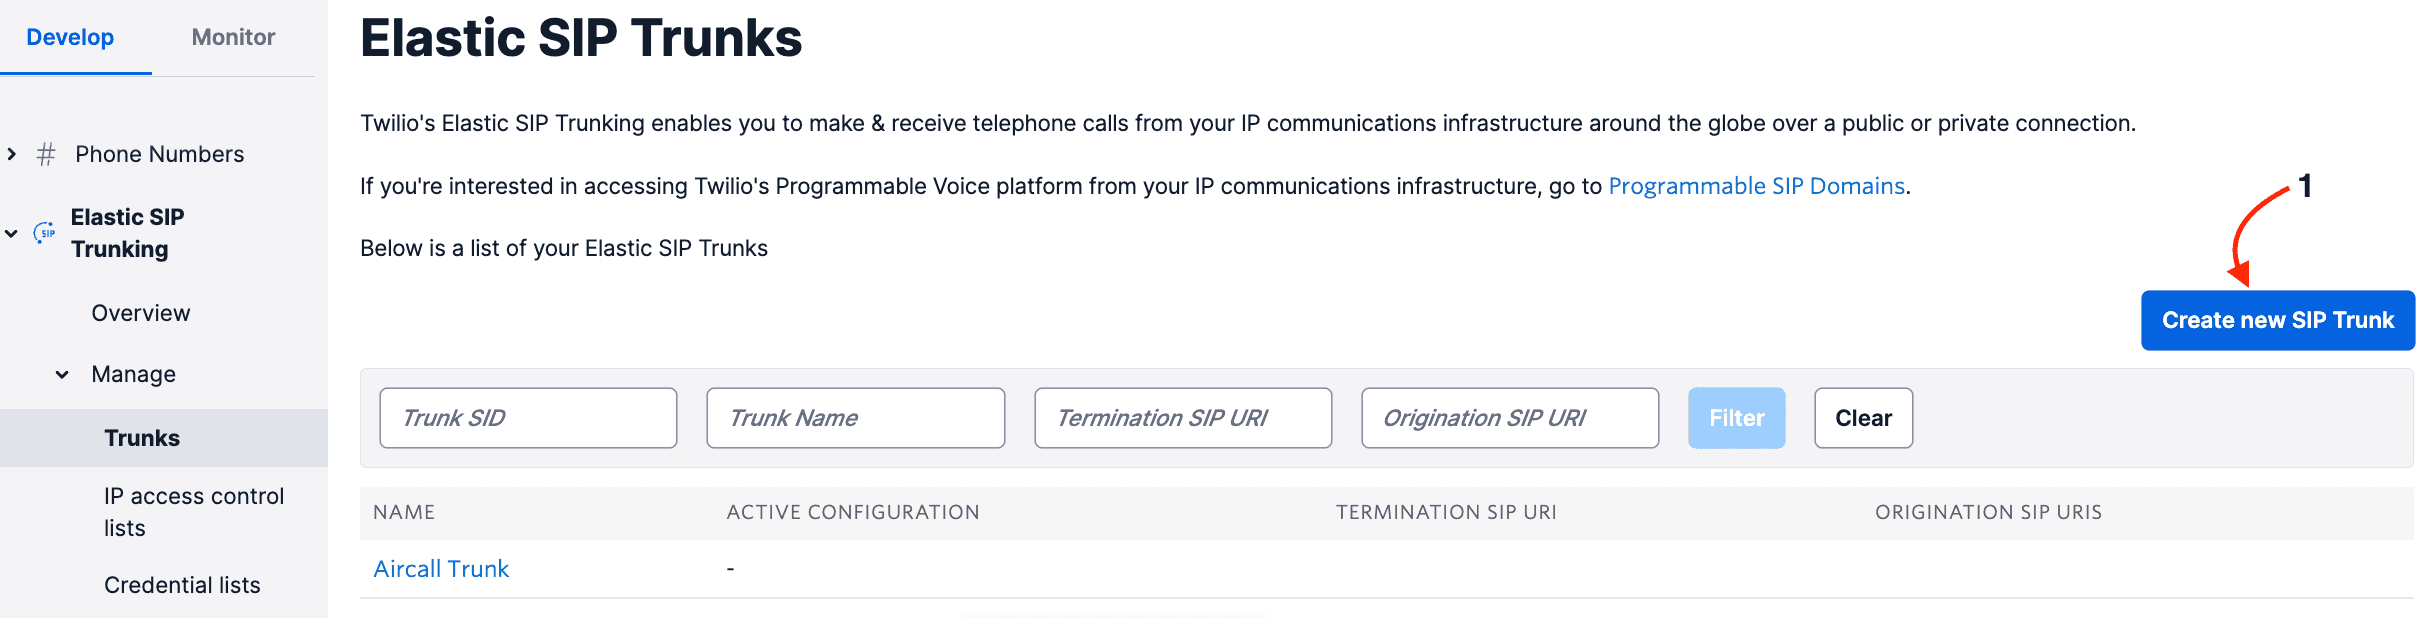Switch to the Monitor tab
The height and width of the screenshot is (618, 2434).
point(233,37)
